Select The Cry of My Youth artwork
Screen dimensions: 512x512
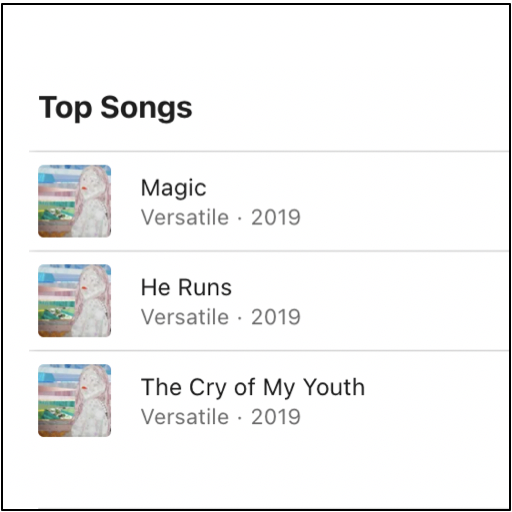pyautogui.click(x=75, y=400)
